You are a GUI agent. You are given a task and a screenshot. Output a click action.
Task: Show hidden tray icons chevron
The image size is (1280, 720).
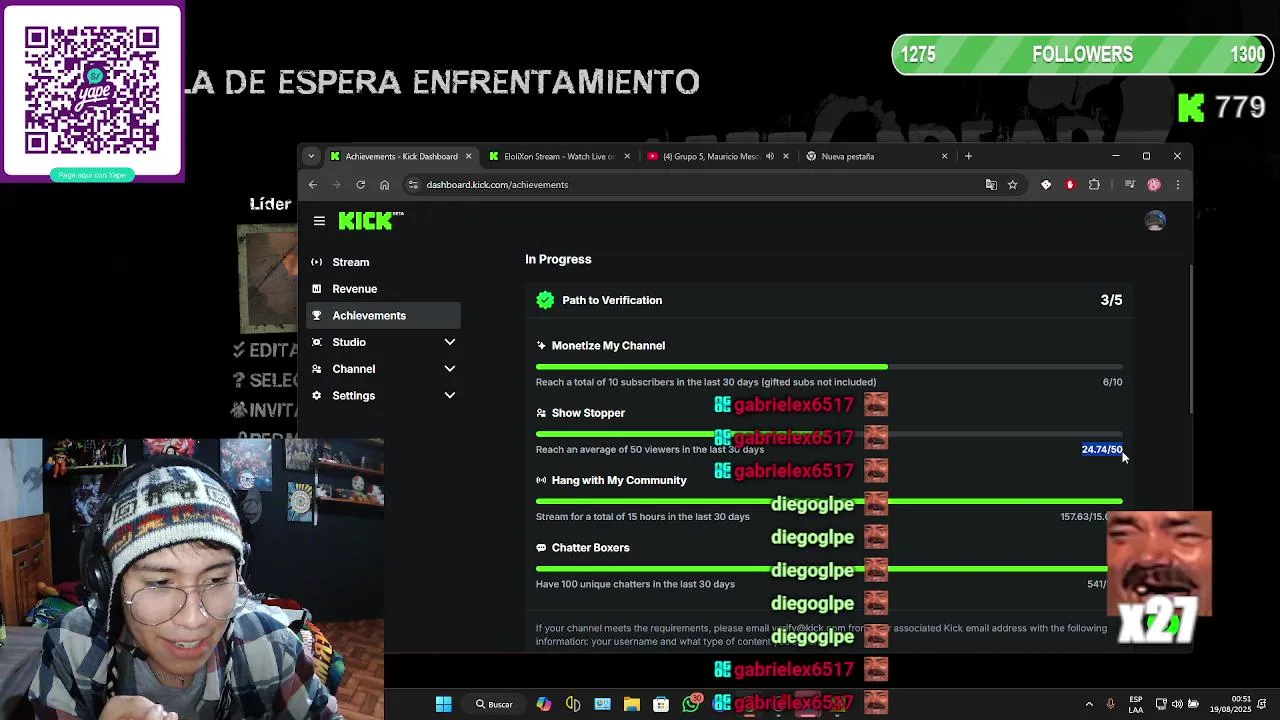[1089, 704]
